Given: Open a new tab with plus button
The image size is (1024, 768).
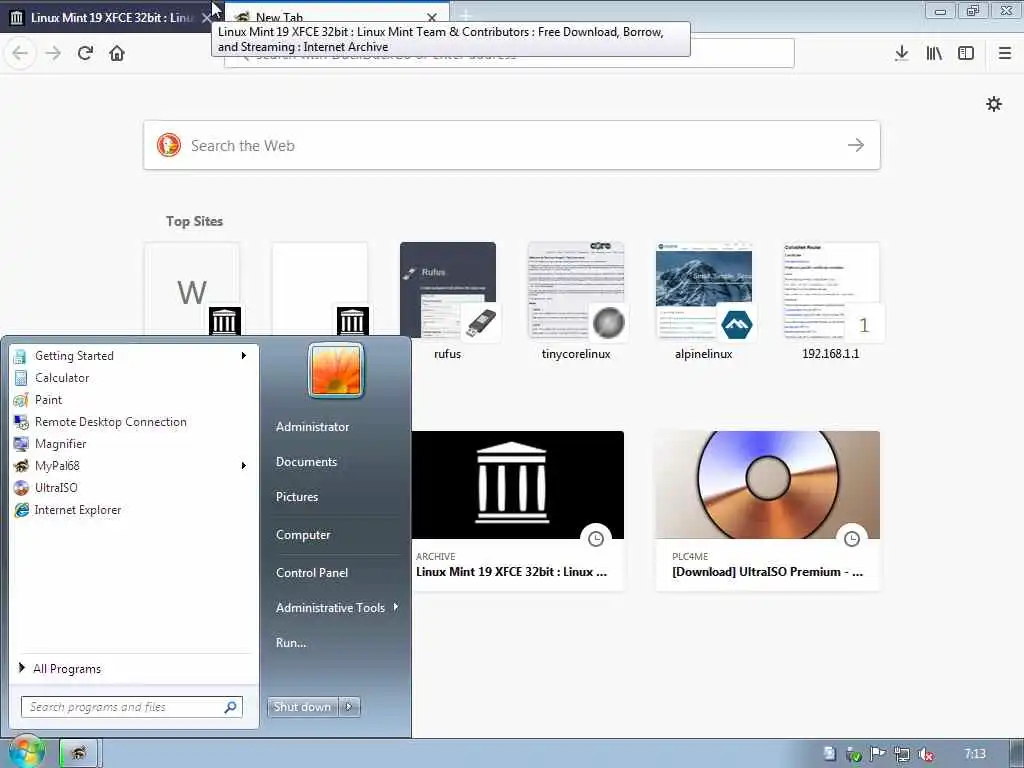Looking at the screenshot, I should point(466,15).
